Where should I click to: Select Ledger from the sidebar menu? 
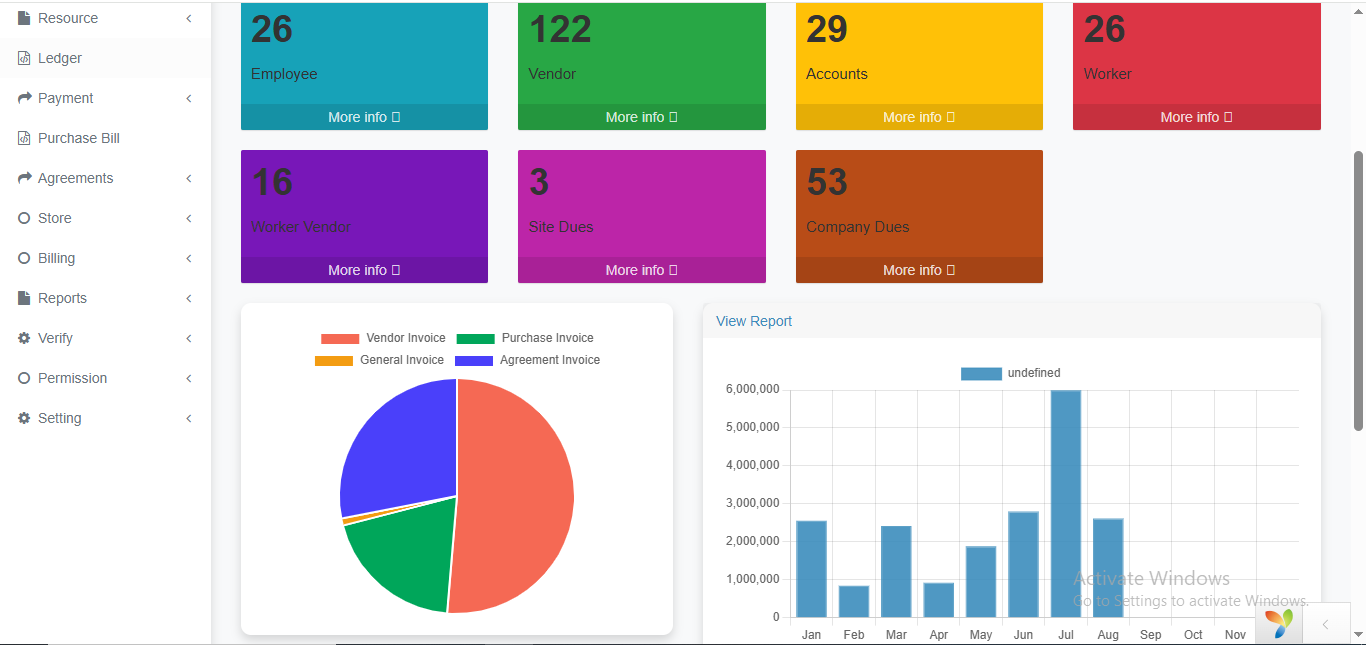pyautogui.click(x=59, y=58)
